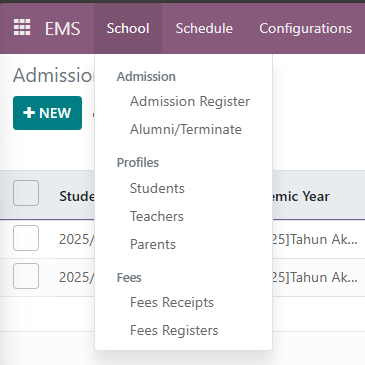
Task: Click the plus icon on NEW button
Action: coord(29,113)
